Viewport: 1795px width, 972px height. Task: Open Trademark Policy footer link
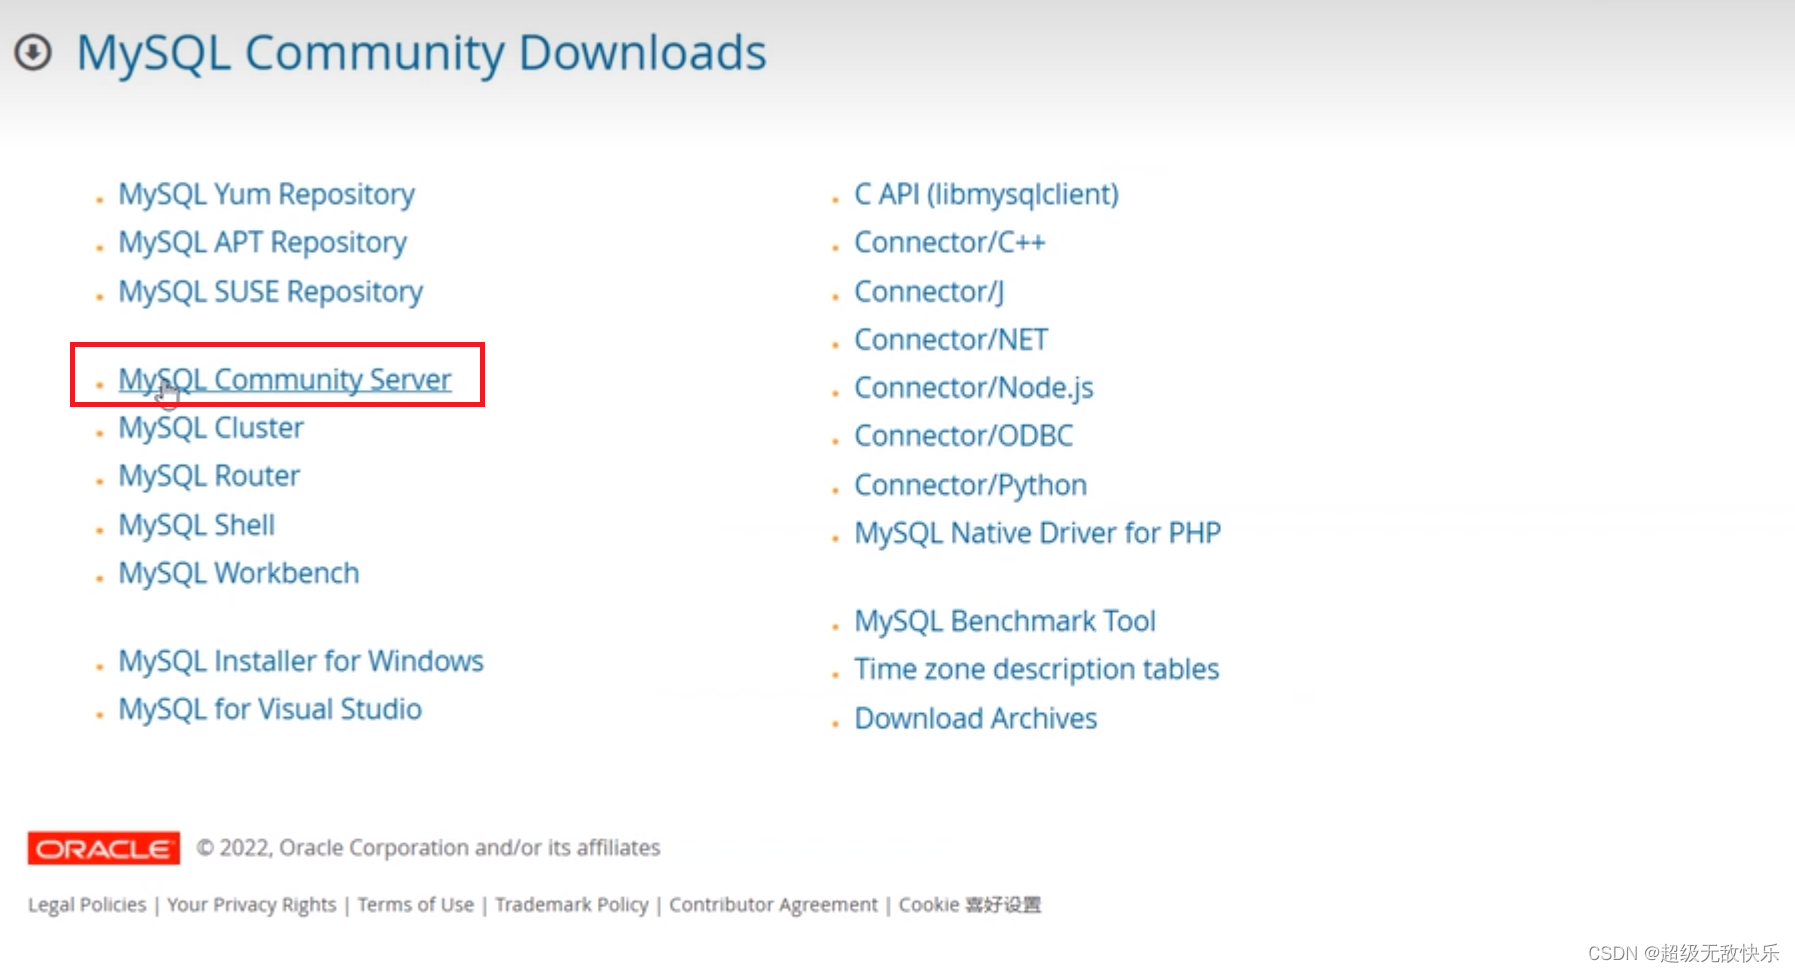tap(571, 904)
